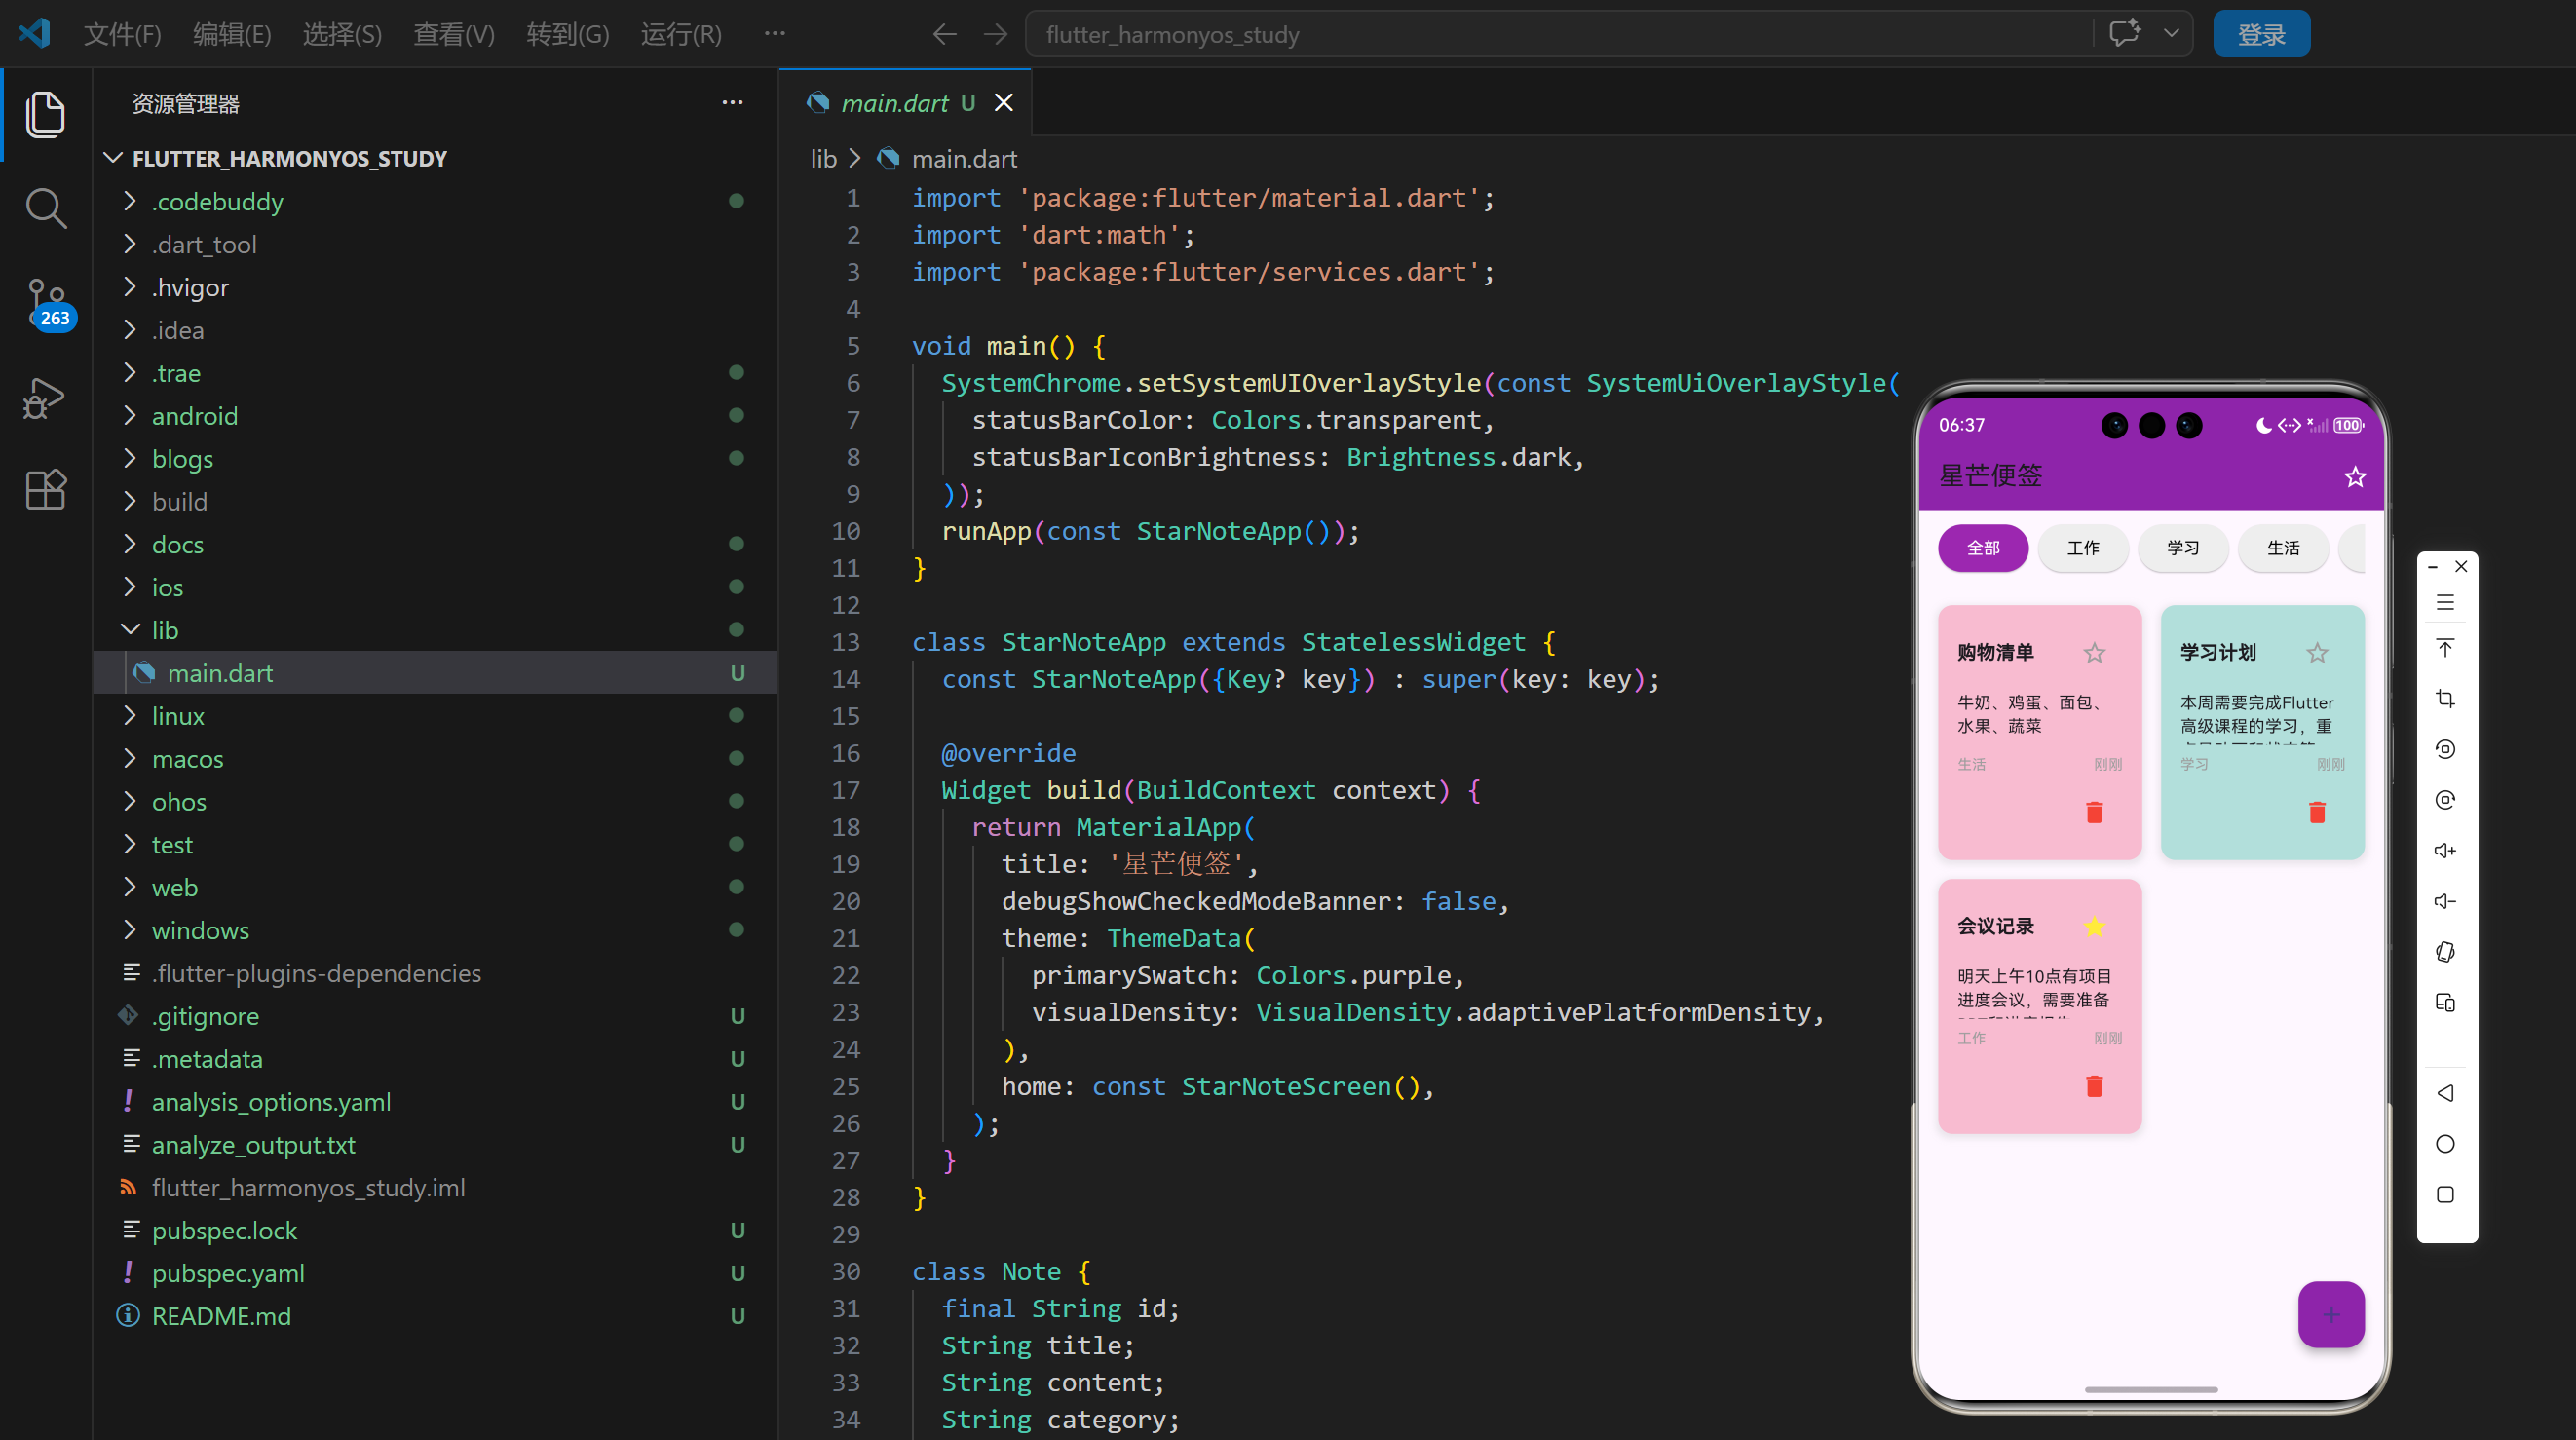2576x1440 pixels.
Task: Click the emulator back navigation triangle
Action: tap(2445, 1093)
